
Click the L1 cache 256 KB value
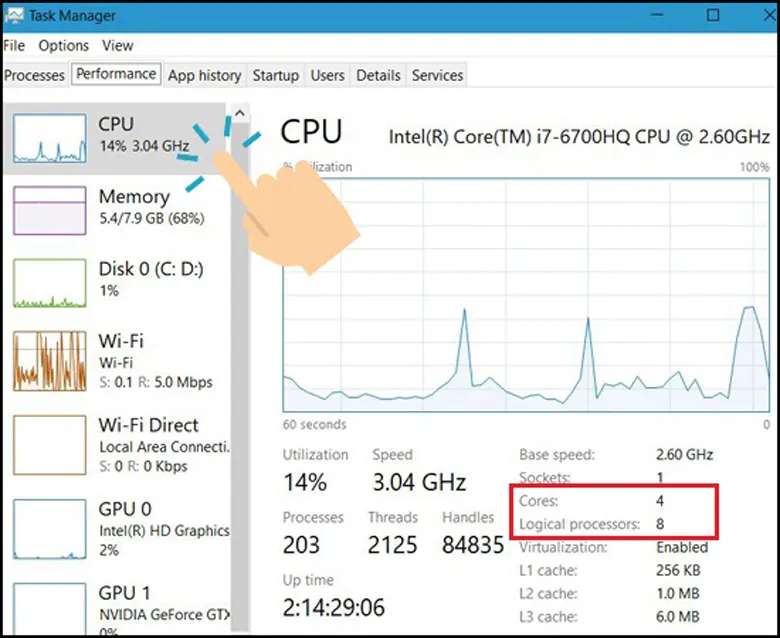tap(678, 570)
